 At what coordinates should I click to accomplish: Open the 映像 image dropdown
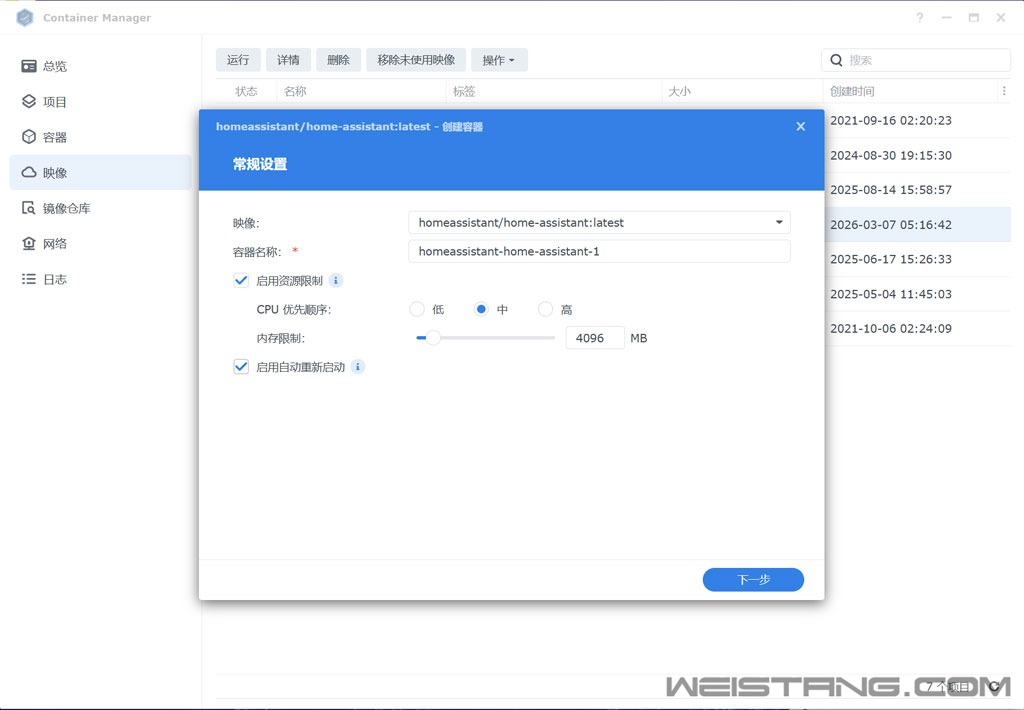click(779, 222)
